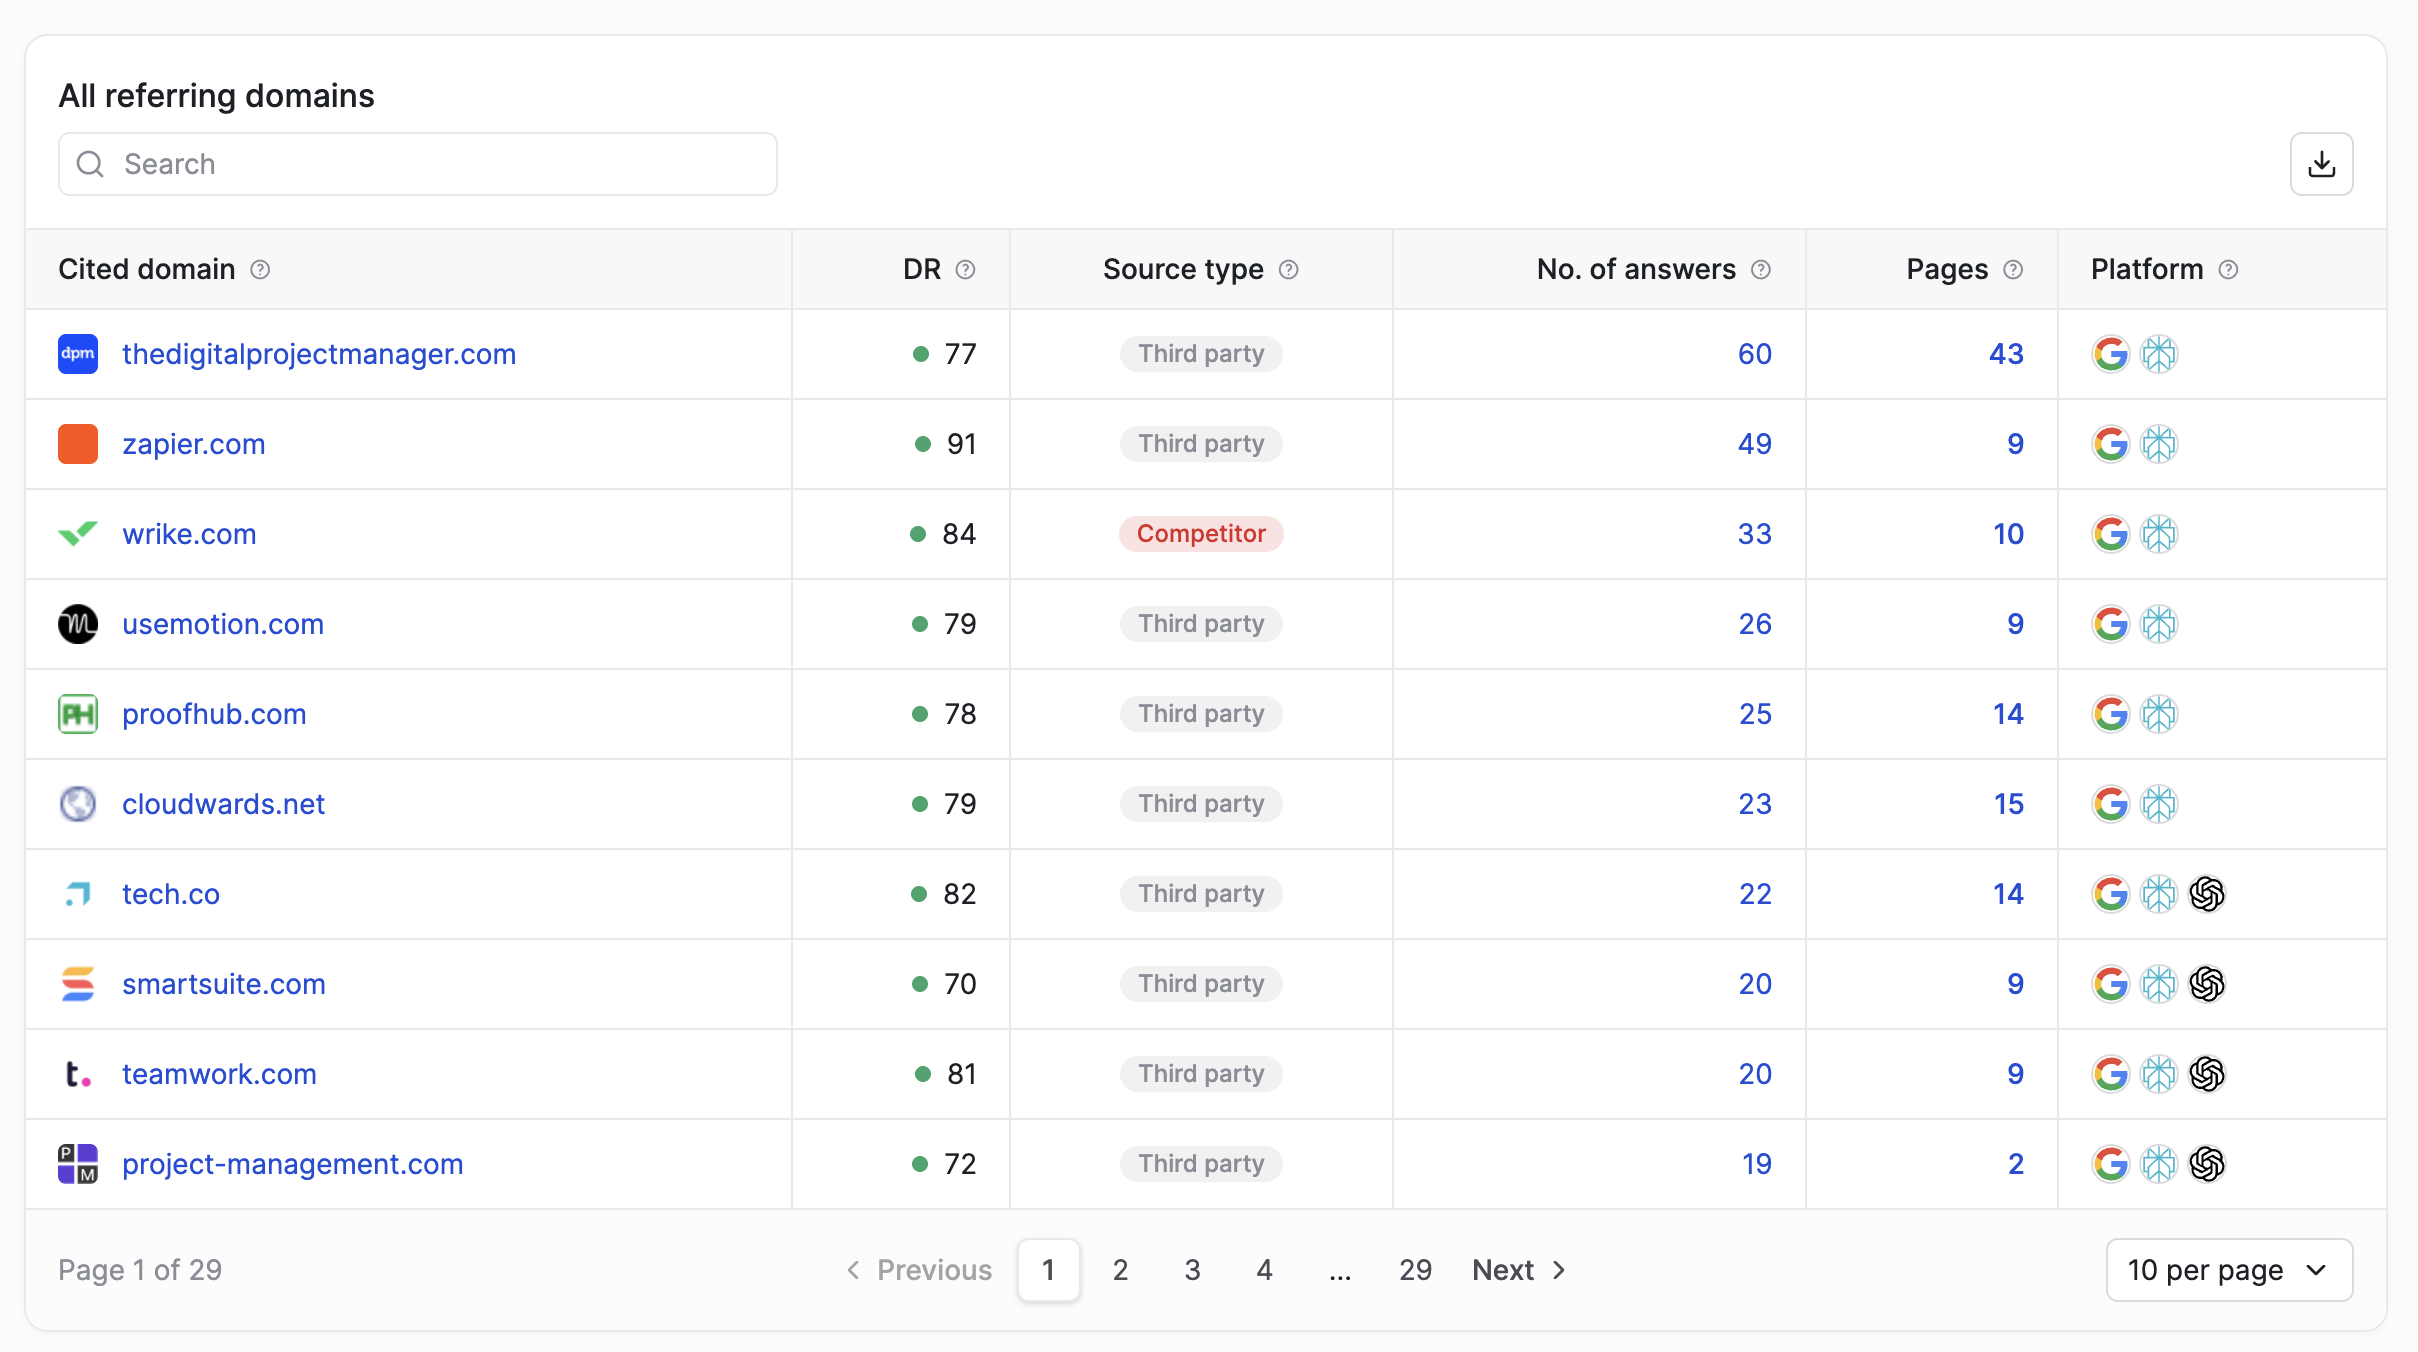The height and width of the screenshot is (1352, 2418).
Task: Click pages count 15 for cloudwards.net
Action: (2008, 804)
